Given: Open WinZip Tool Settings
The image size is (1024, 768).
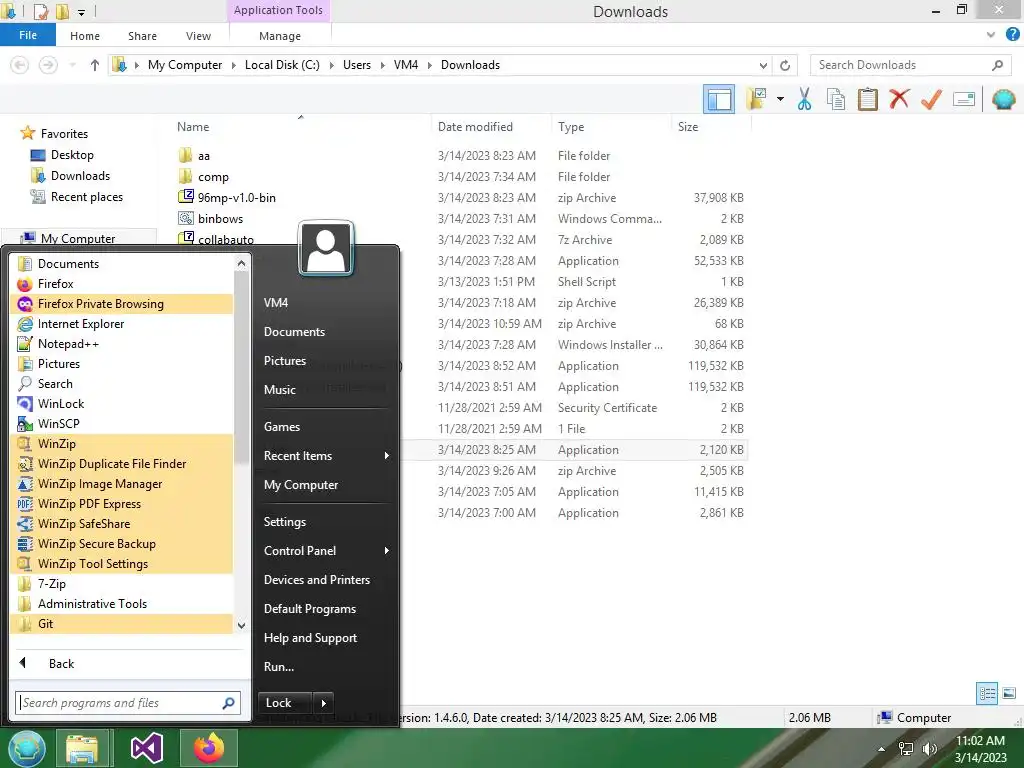Looking at the screenshot, I should click(x=122, y=564).
